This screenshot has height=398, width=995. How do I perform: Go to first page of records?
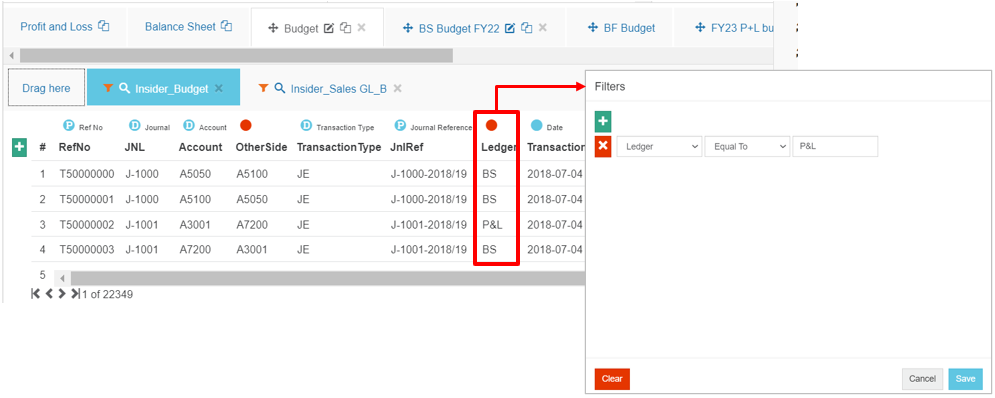[x=36, y=294]
